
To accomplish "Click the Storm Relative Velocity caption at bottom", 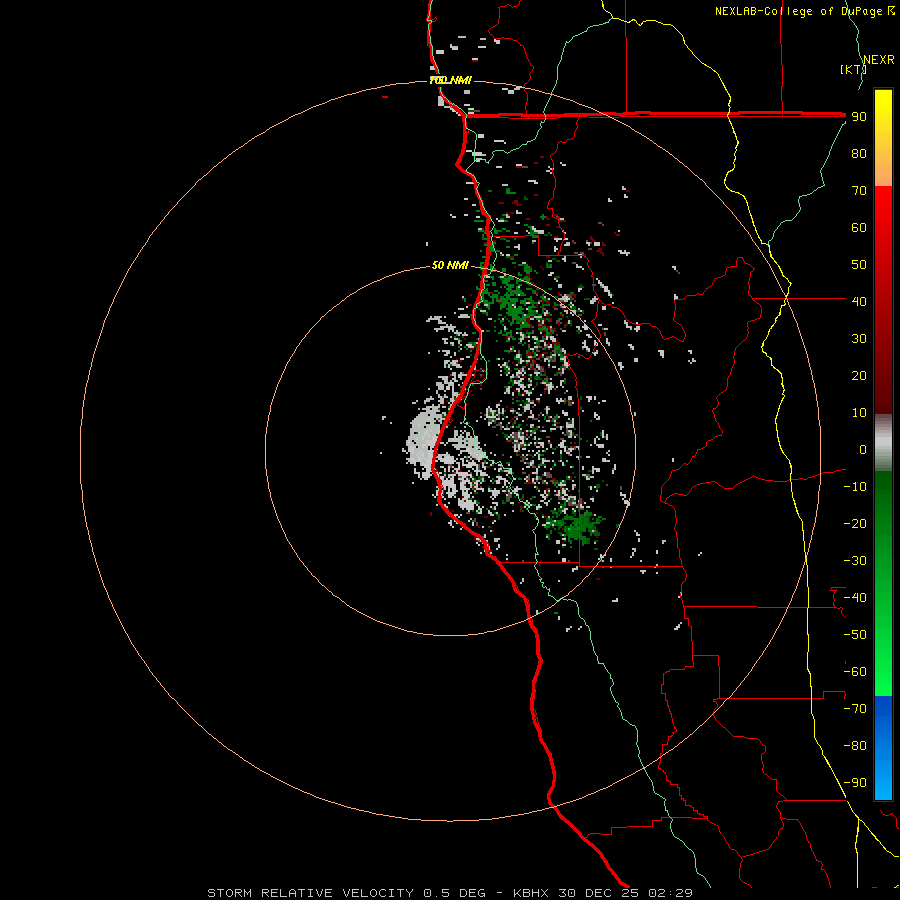I will (450, 893).
